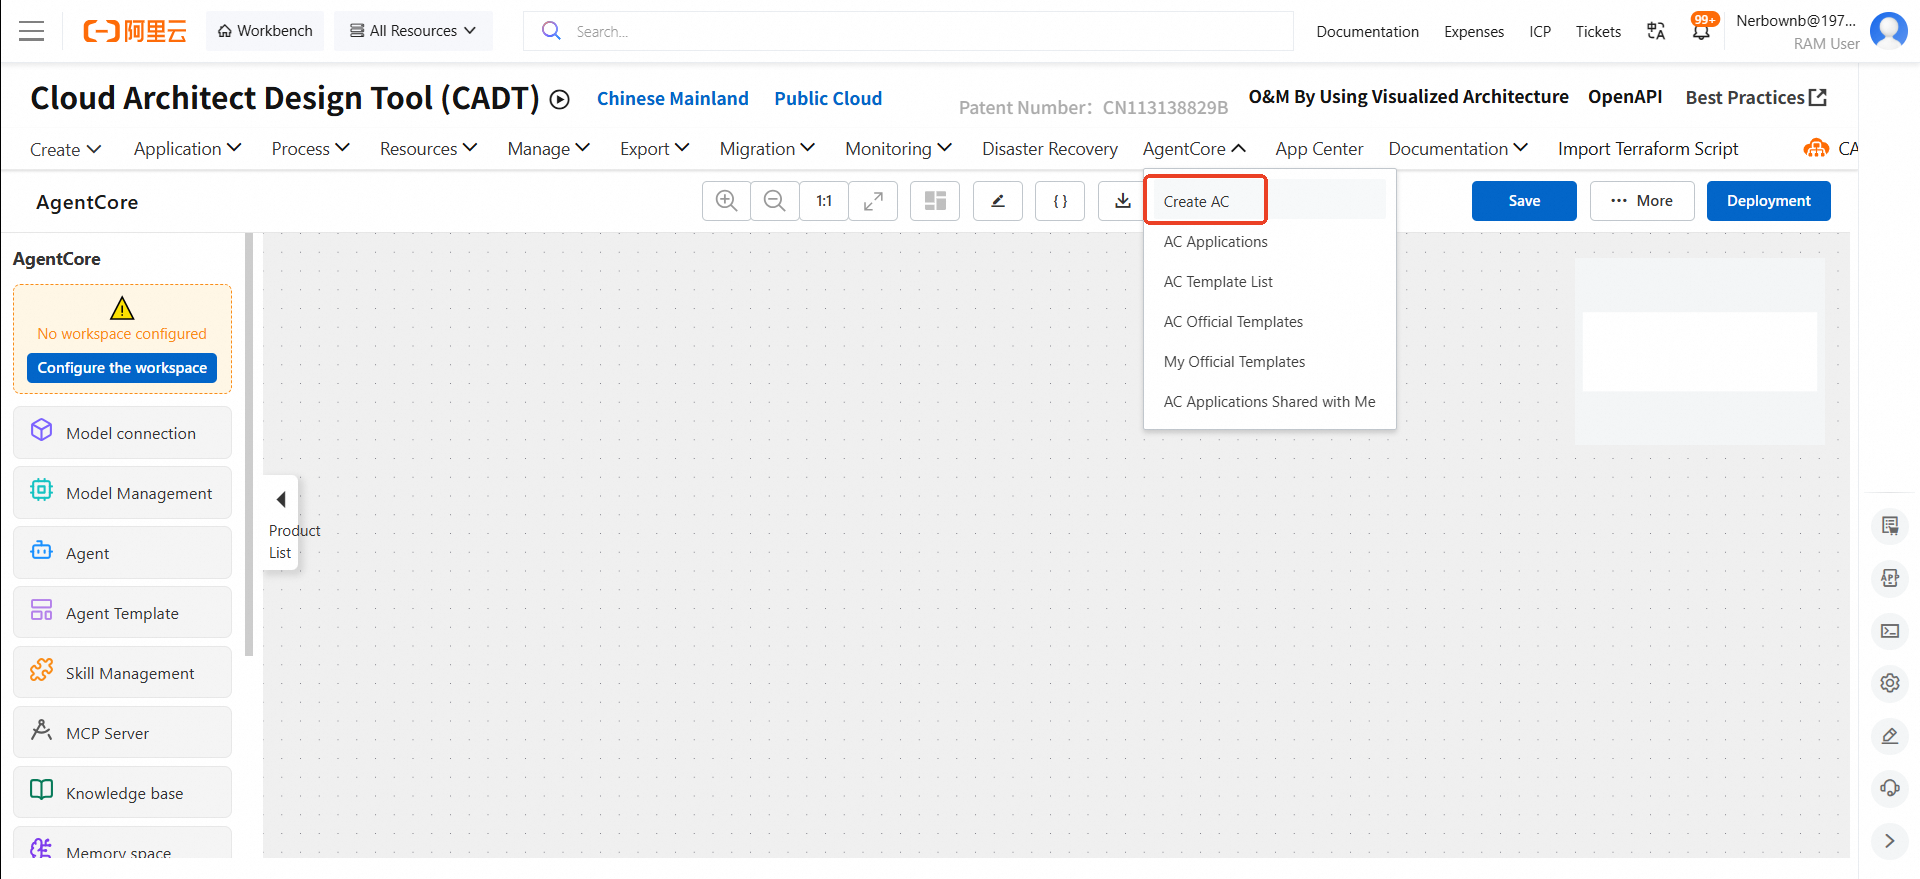Screen dimensions: 1920x879
Task: Choose AC Applications menu entry
Action: pyautogui.click(x=1269, y=242)
